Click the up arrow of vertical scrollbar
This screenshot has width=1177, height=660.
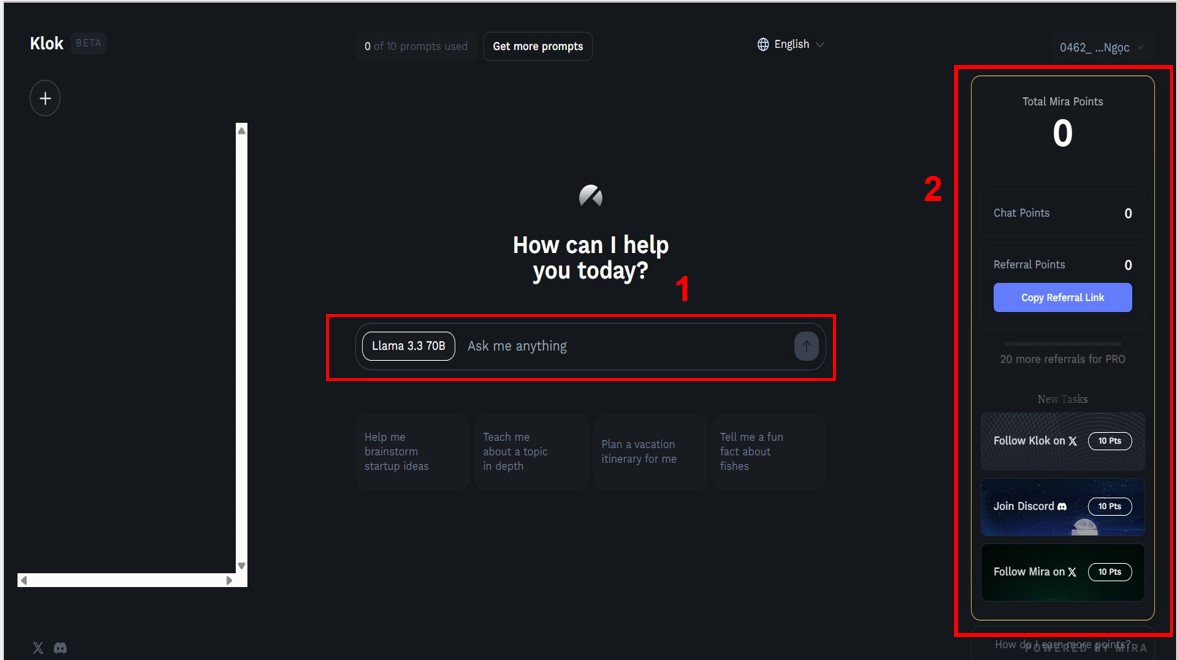point(242,131)
